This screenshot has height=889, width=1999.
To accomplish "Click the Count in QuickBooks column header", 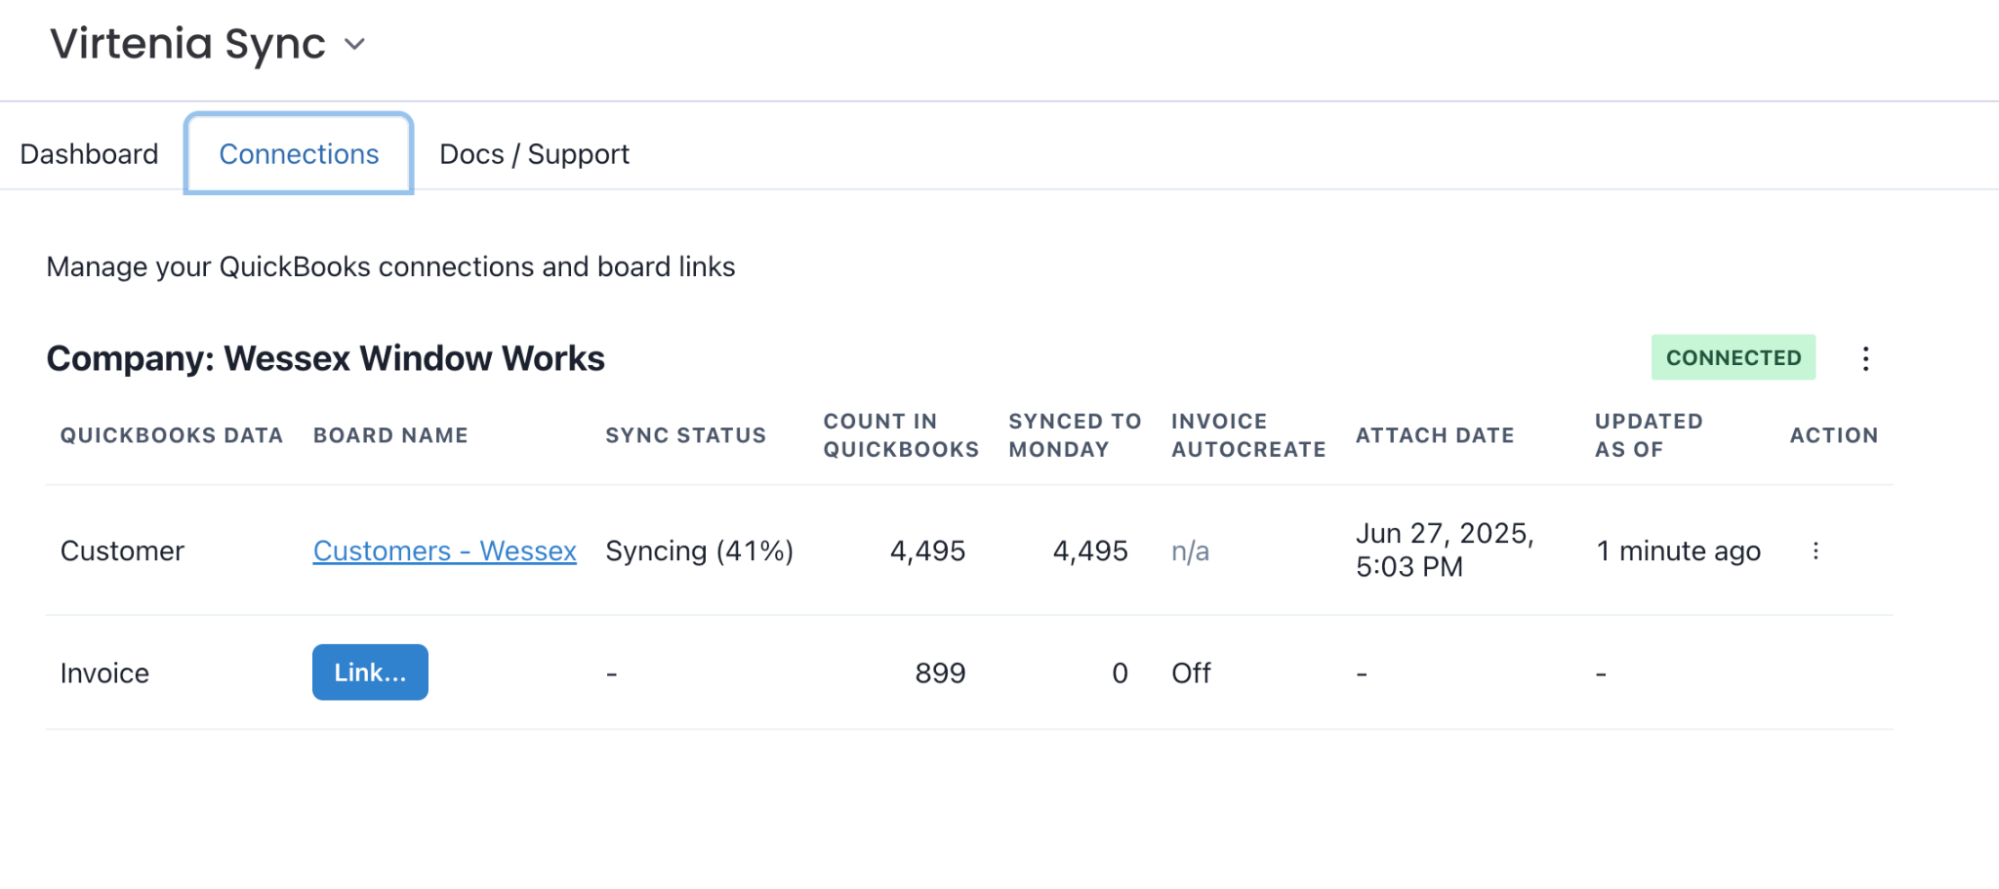I will click(x=900, y=436).
